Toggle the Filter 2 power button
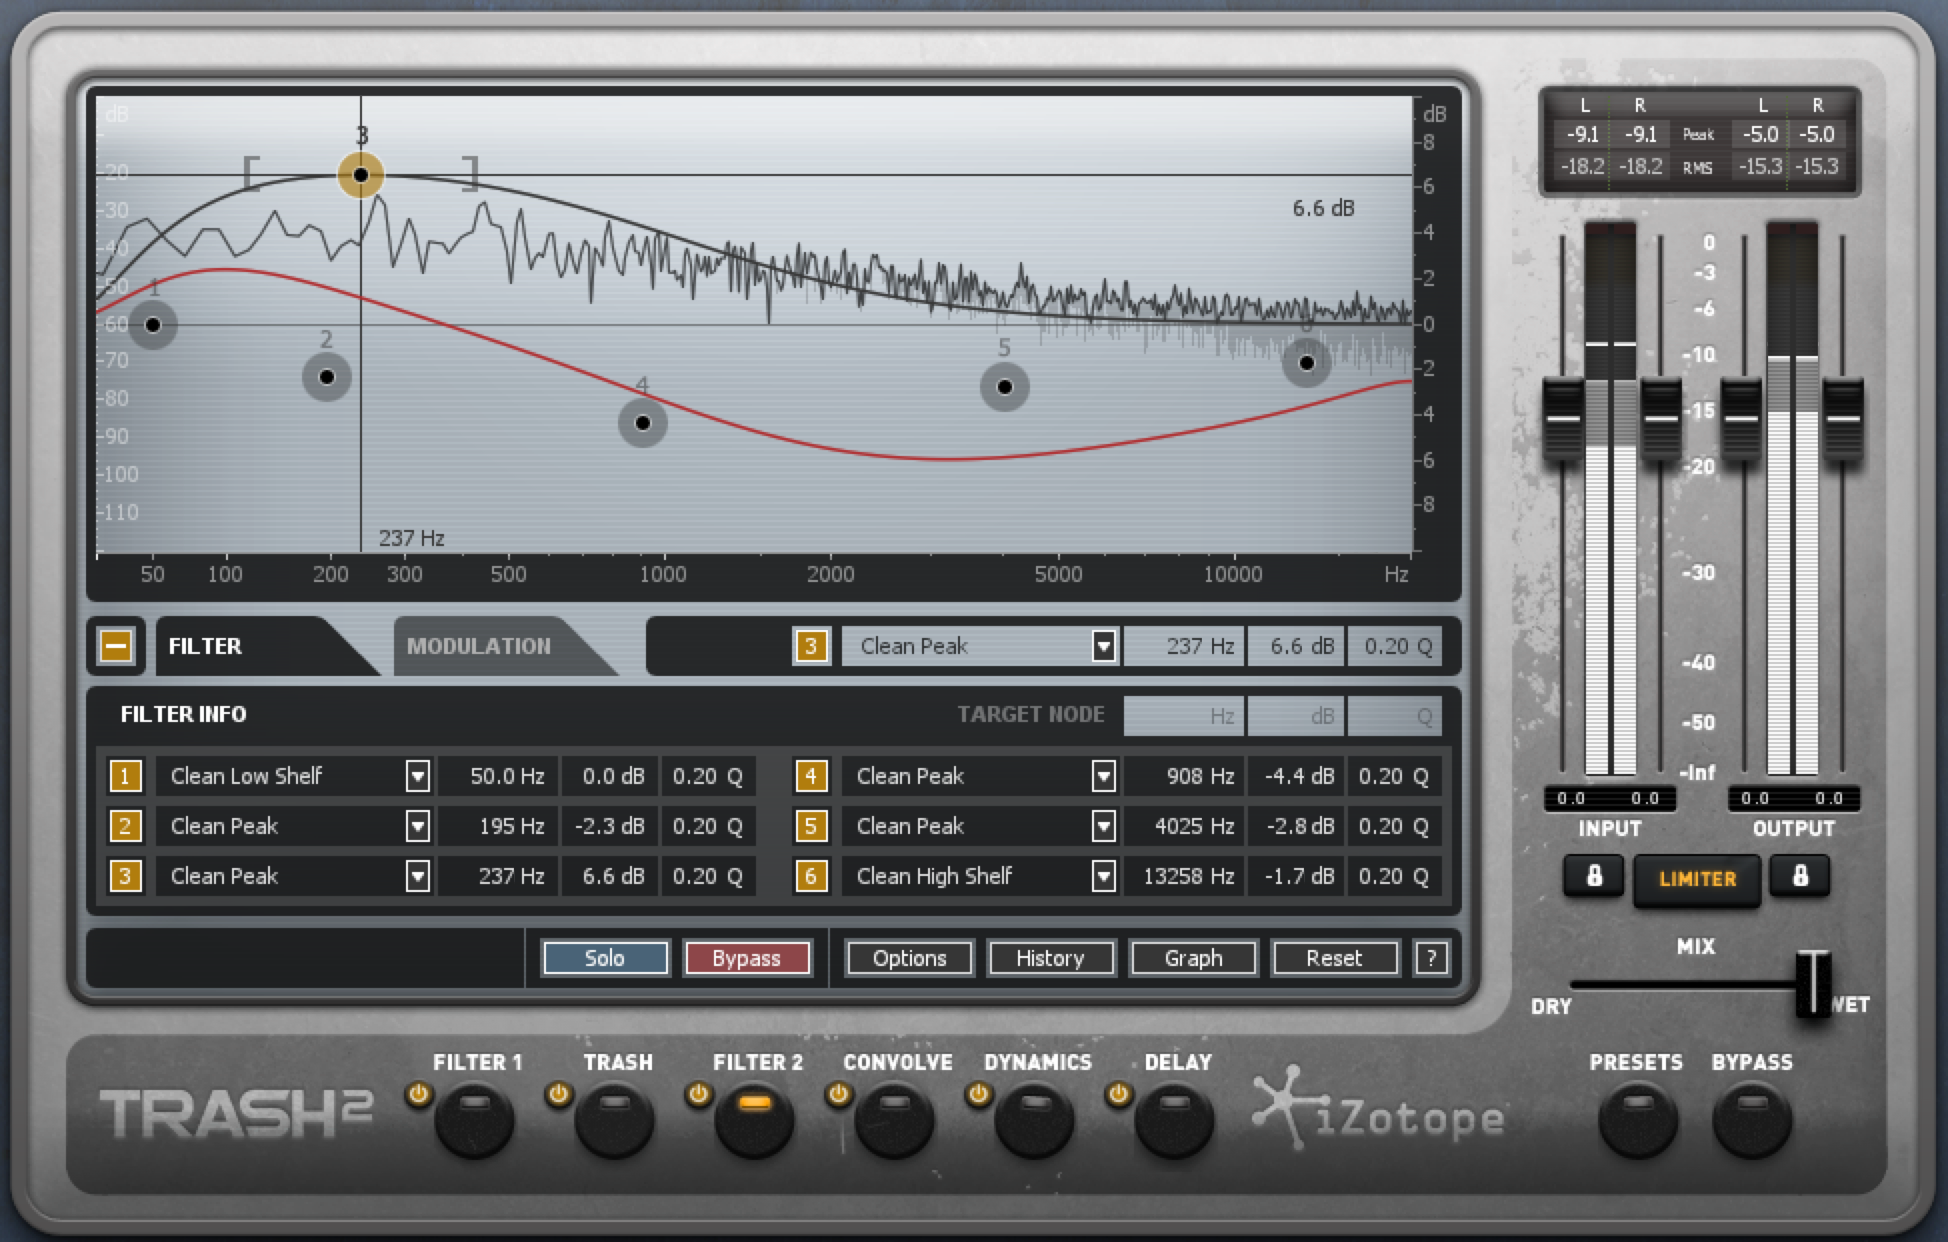 [x=698, y=1095]
